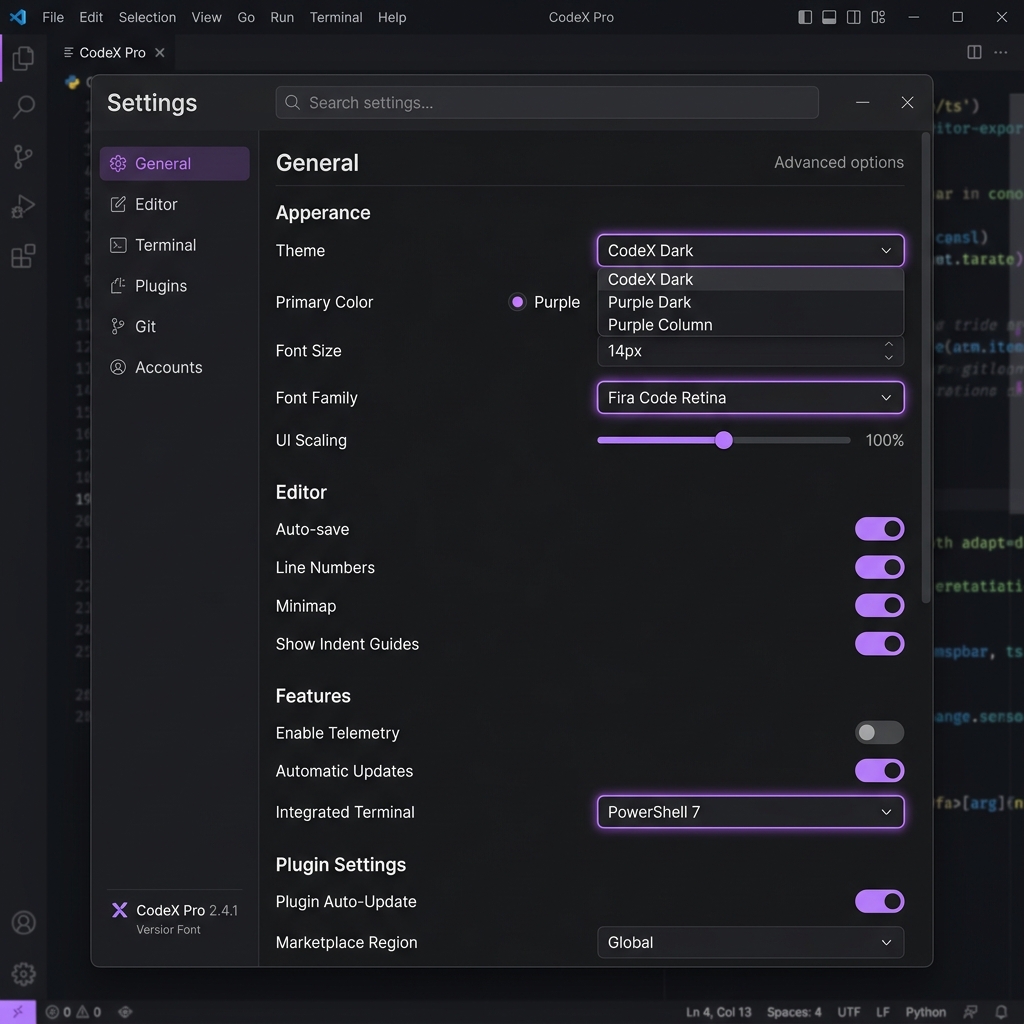Open the Terminal menu
The height and width of the screenshot is (1024, 1024).
pos(336,17)
